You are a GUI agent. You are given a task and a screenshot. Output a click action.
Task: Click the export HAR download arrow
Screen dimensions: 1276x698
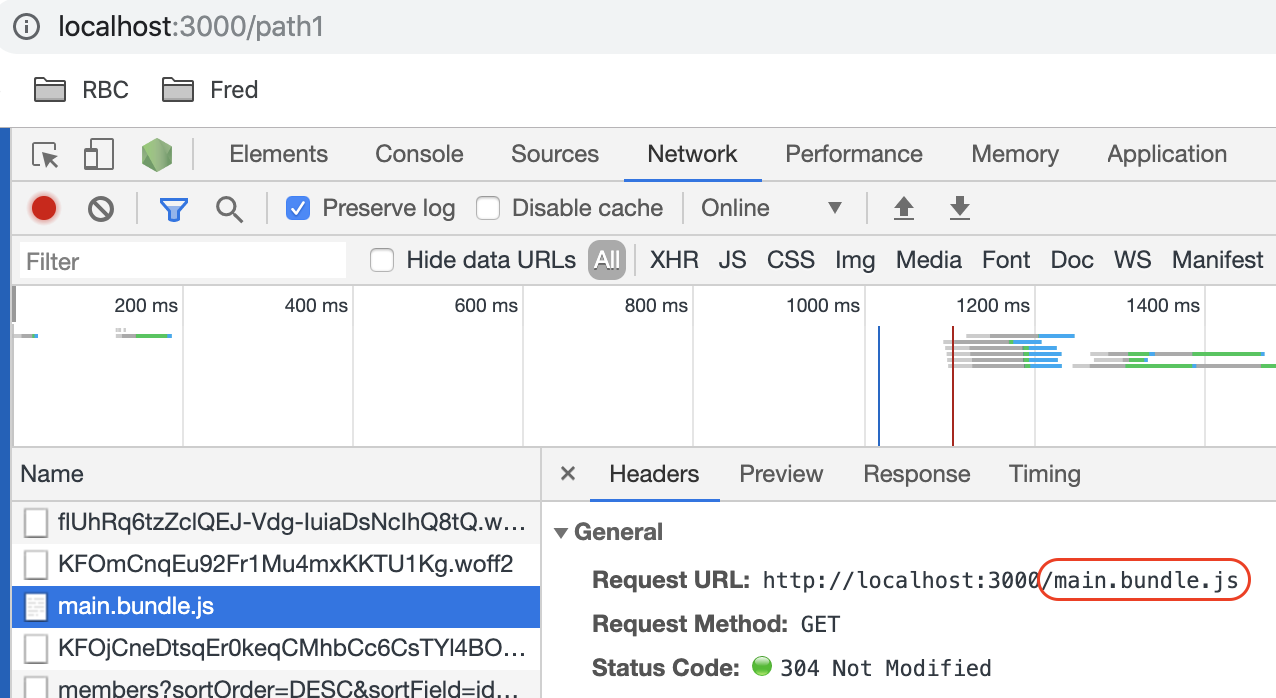click(960, 208)
